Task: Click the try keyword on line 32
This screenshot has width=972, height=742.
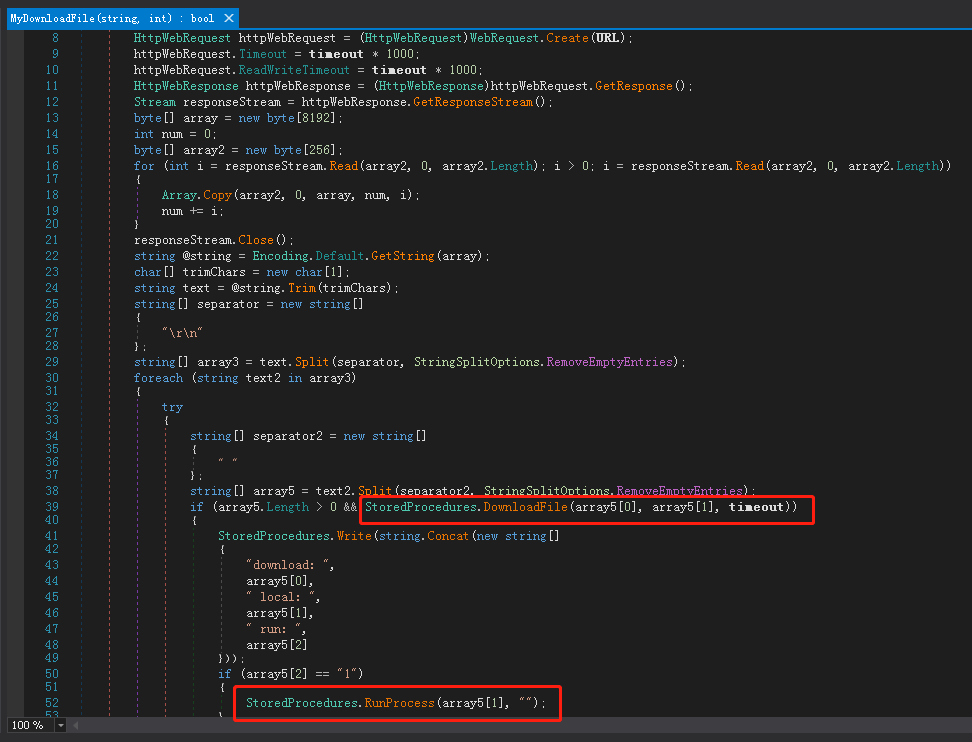Action: (172, 407)
